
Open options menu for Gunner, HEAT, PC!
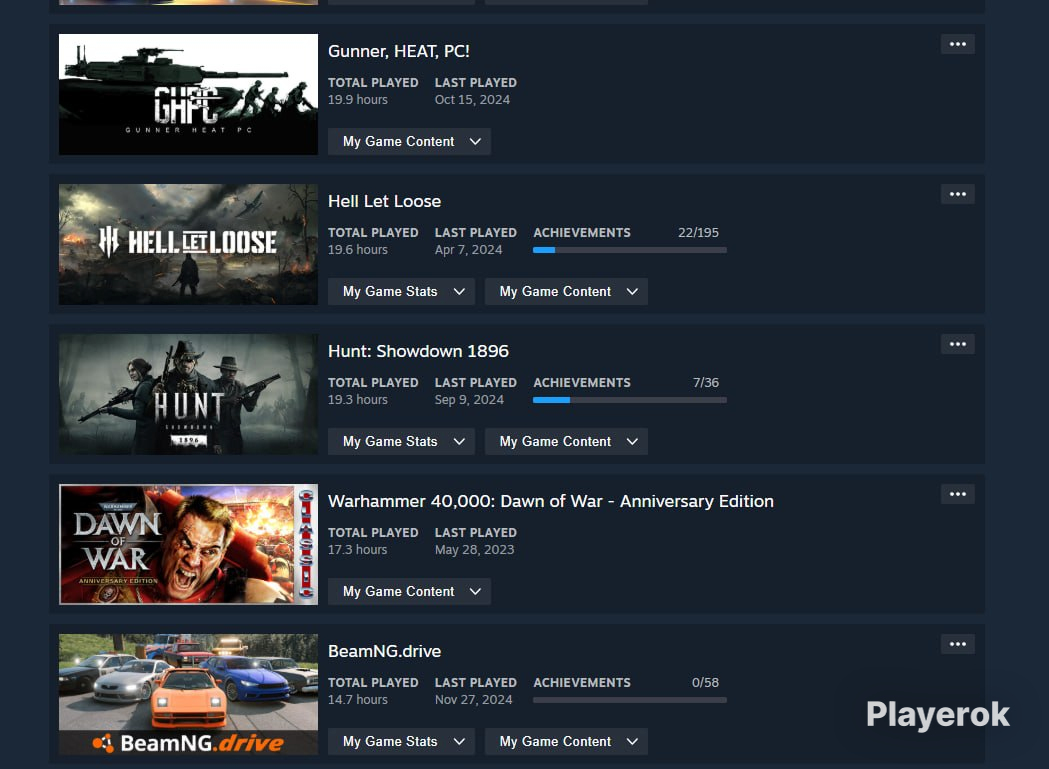pyautogui.click(x=957, y=44)
